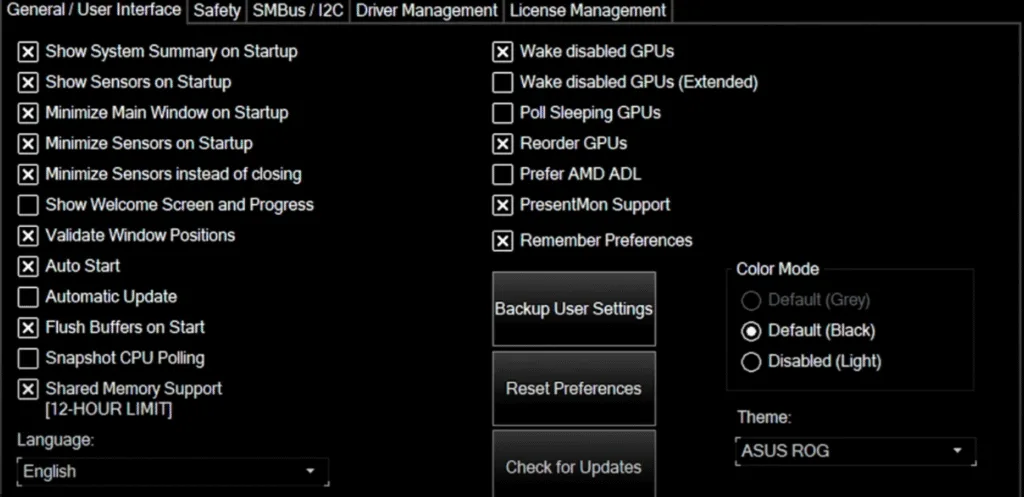Image resolution: width=1024 pixels, height=497 pixels.
Task: Disable PresentMon Support
Action: pos(502,205)
